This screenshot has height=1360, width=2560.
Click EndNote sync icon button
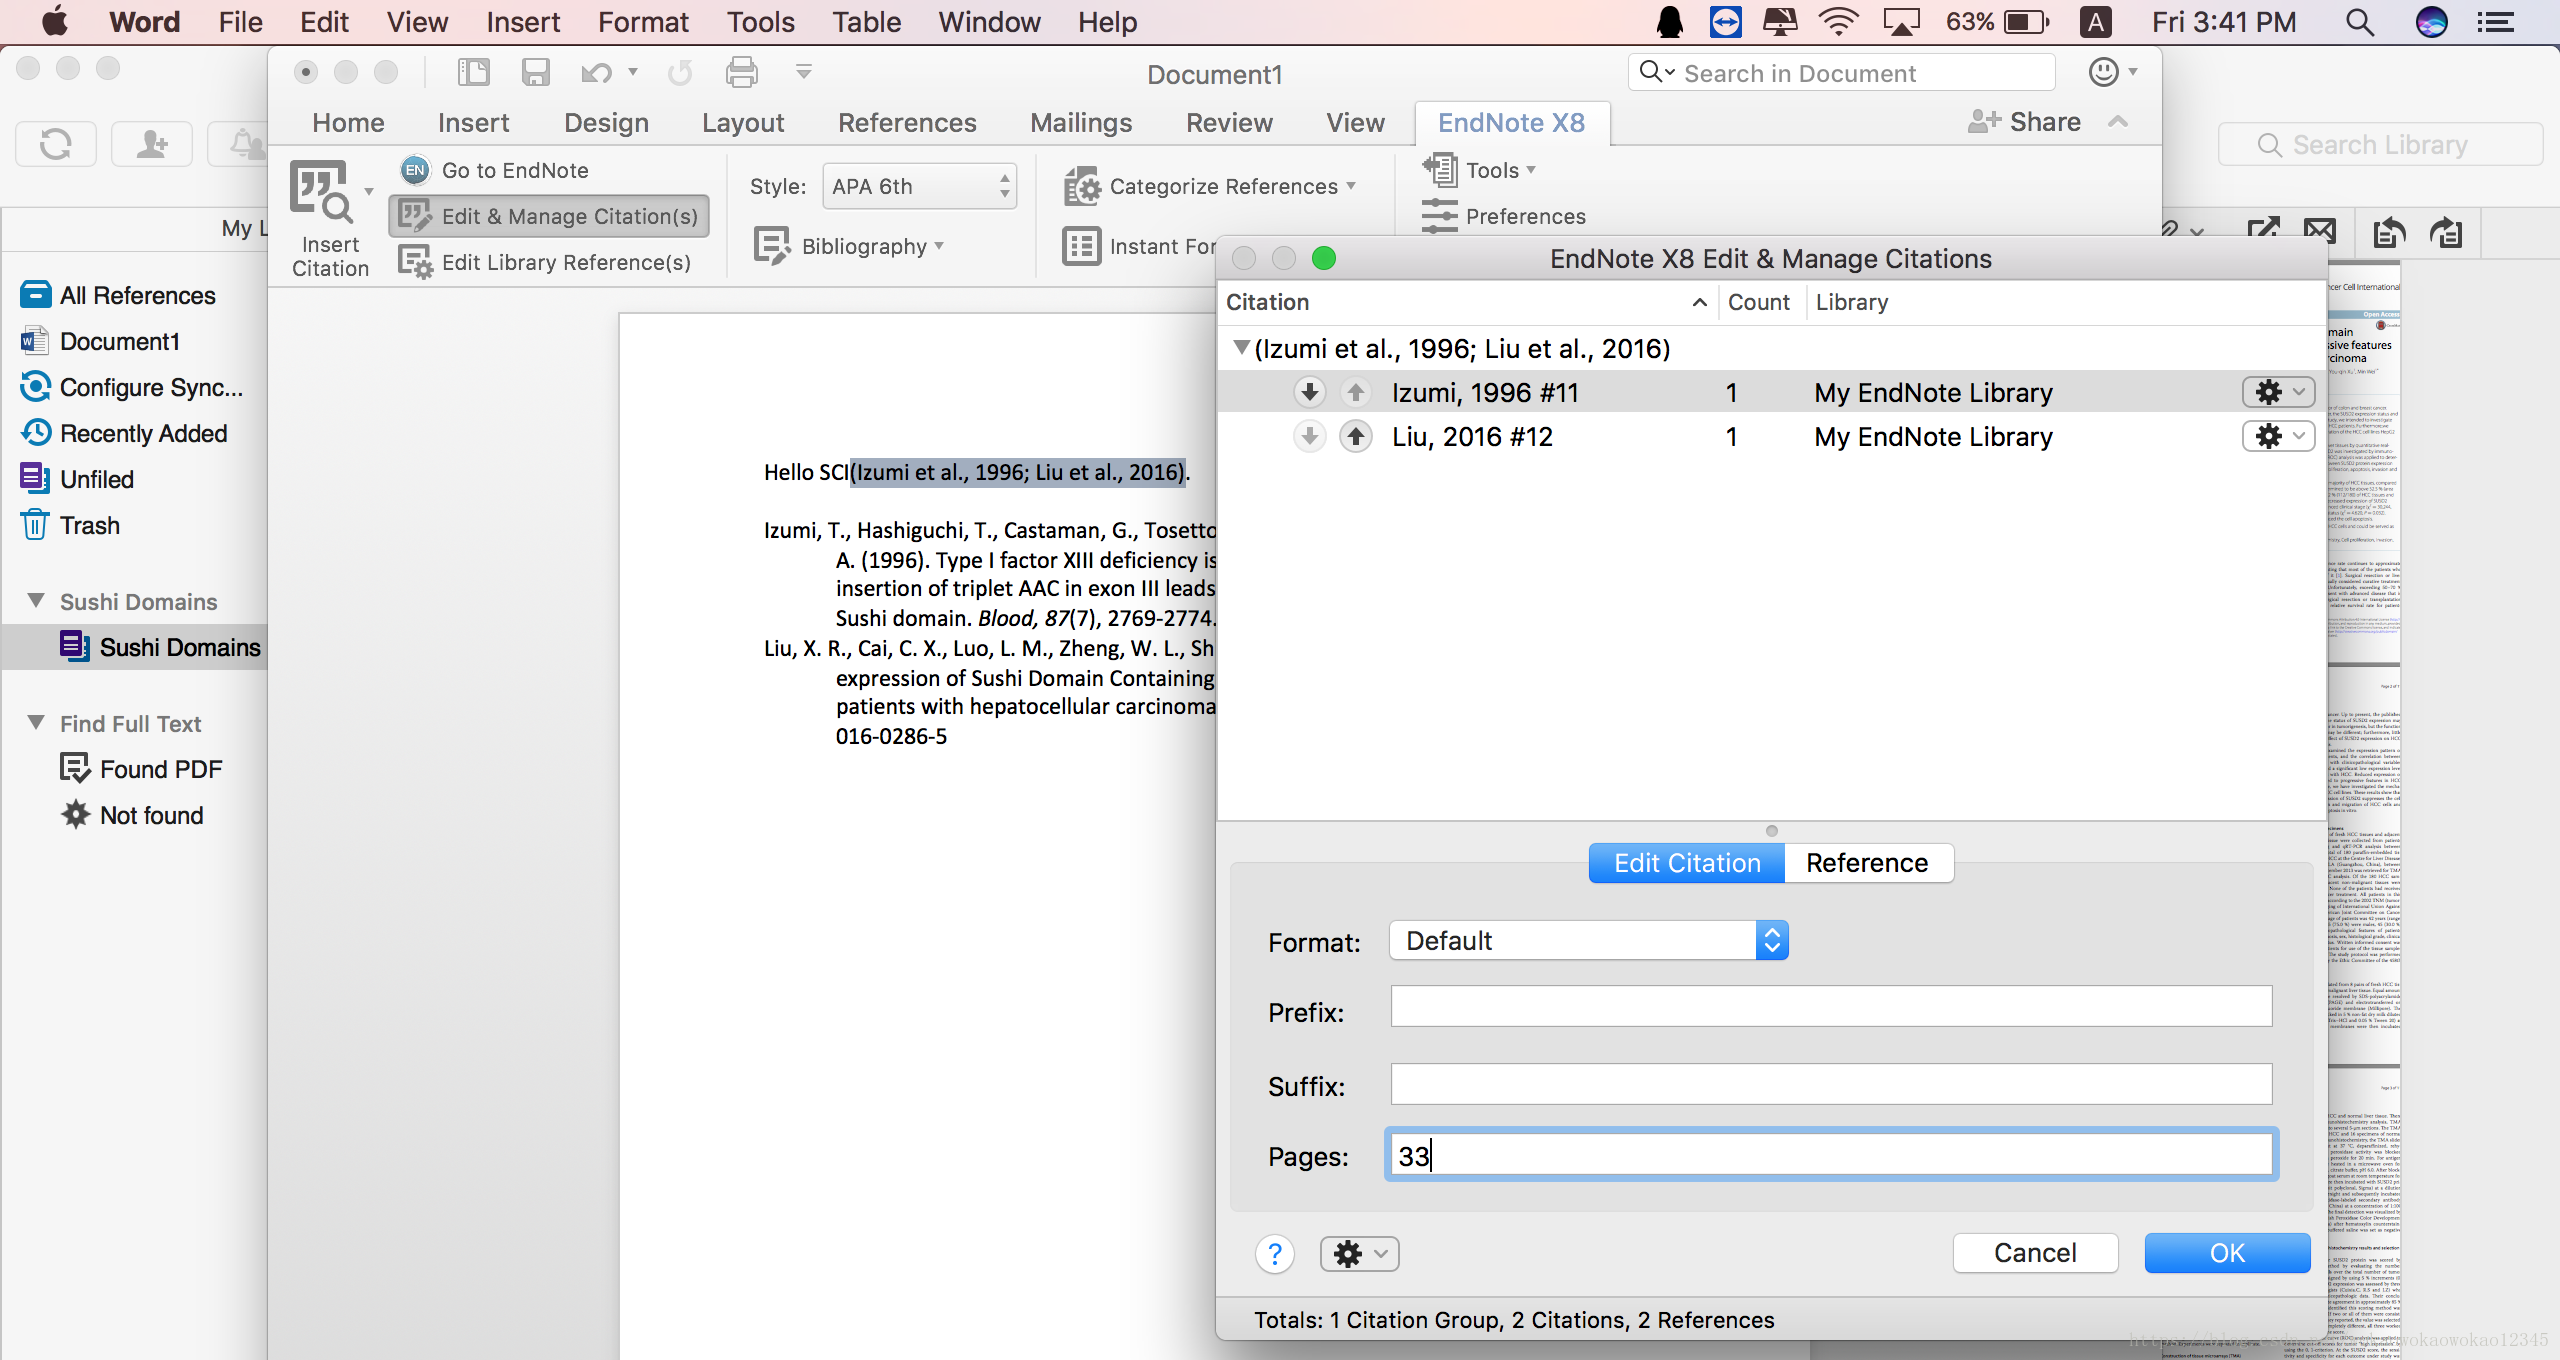click(56, 144)
